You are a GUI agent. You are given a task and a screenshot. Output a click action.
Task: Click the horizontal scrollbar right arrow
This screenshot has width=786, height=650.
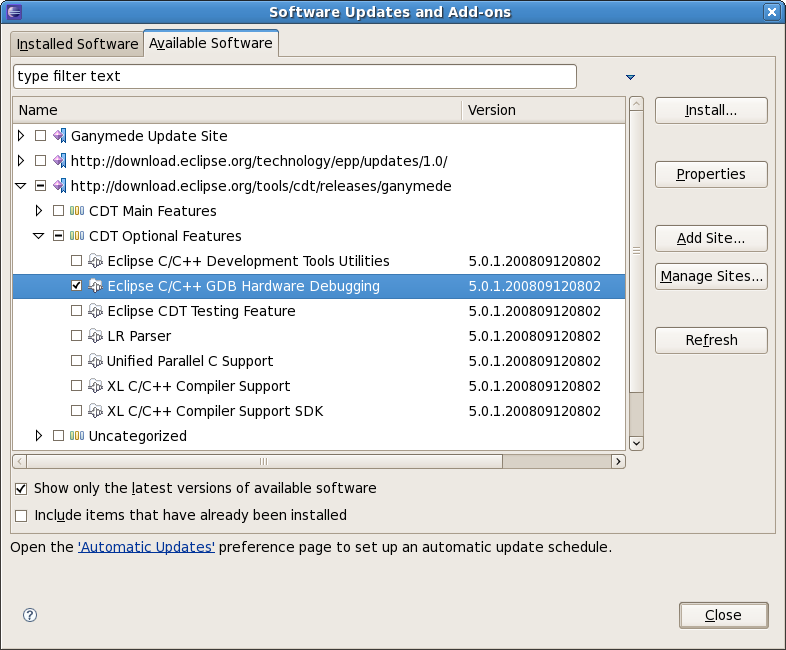click(619, 461)
